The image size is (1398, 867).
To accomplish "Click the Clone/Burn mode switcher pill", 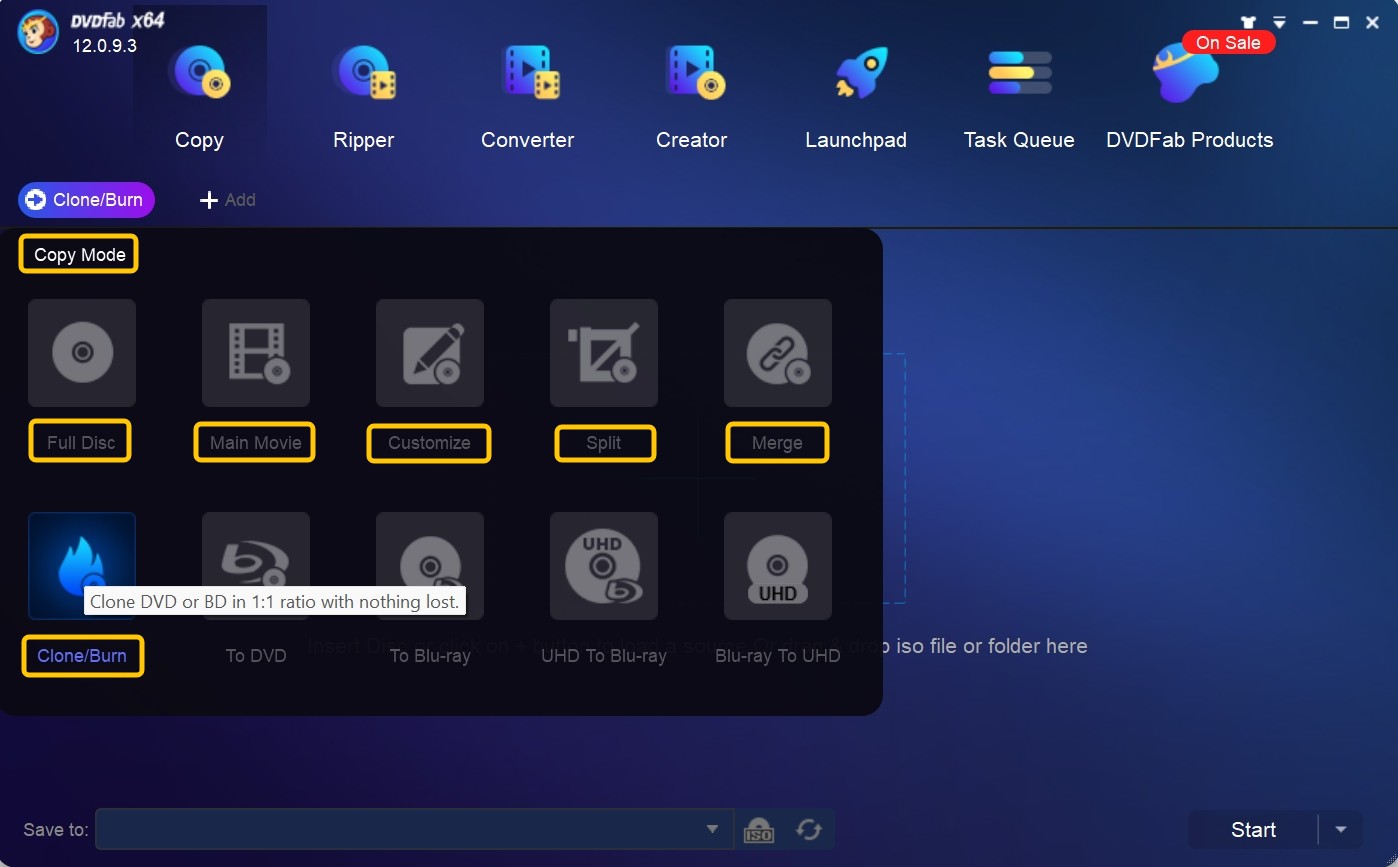I will [x=86, y=200].
